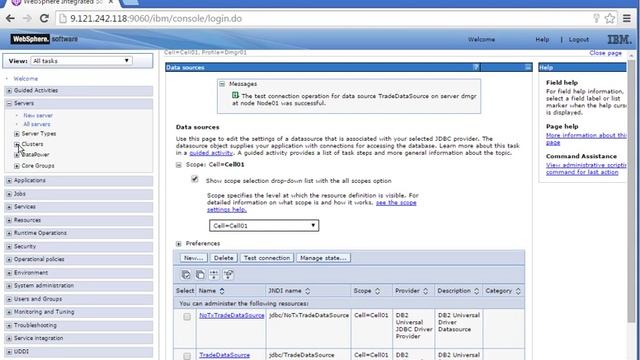Open see the scope settings help link
640x360 pixels.
[x=311, y=206]
